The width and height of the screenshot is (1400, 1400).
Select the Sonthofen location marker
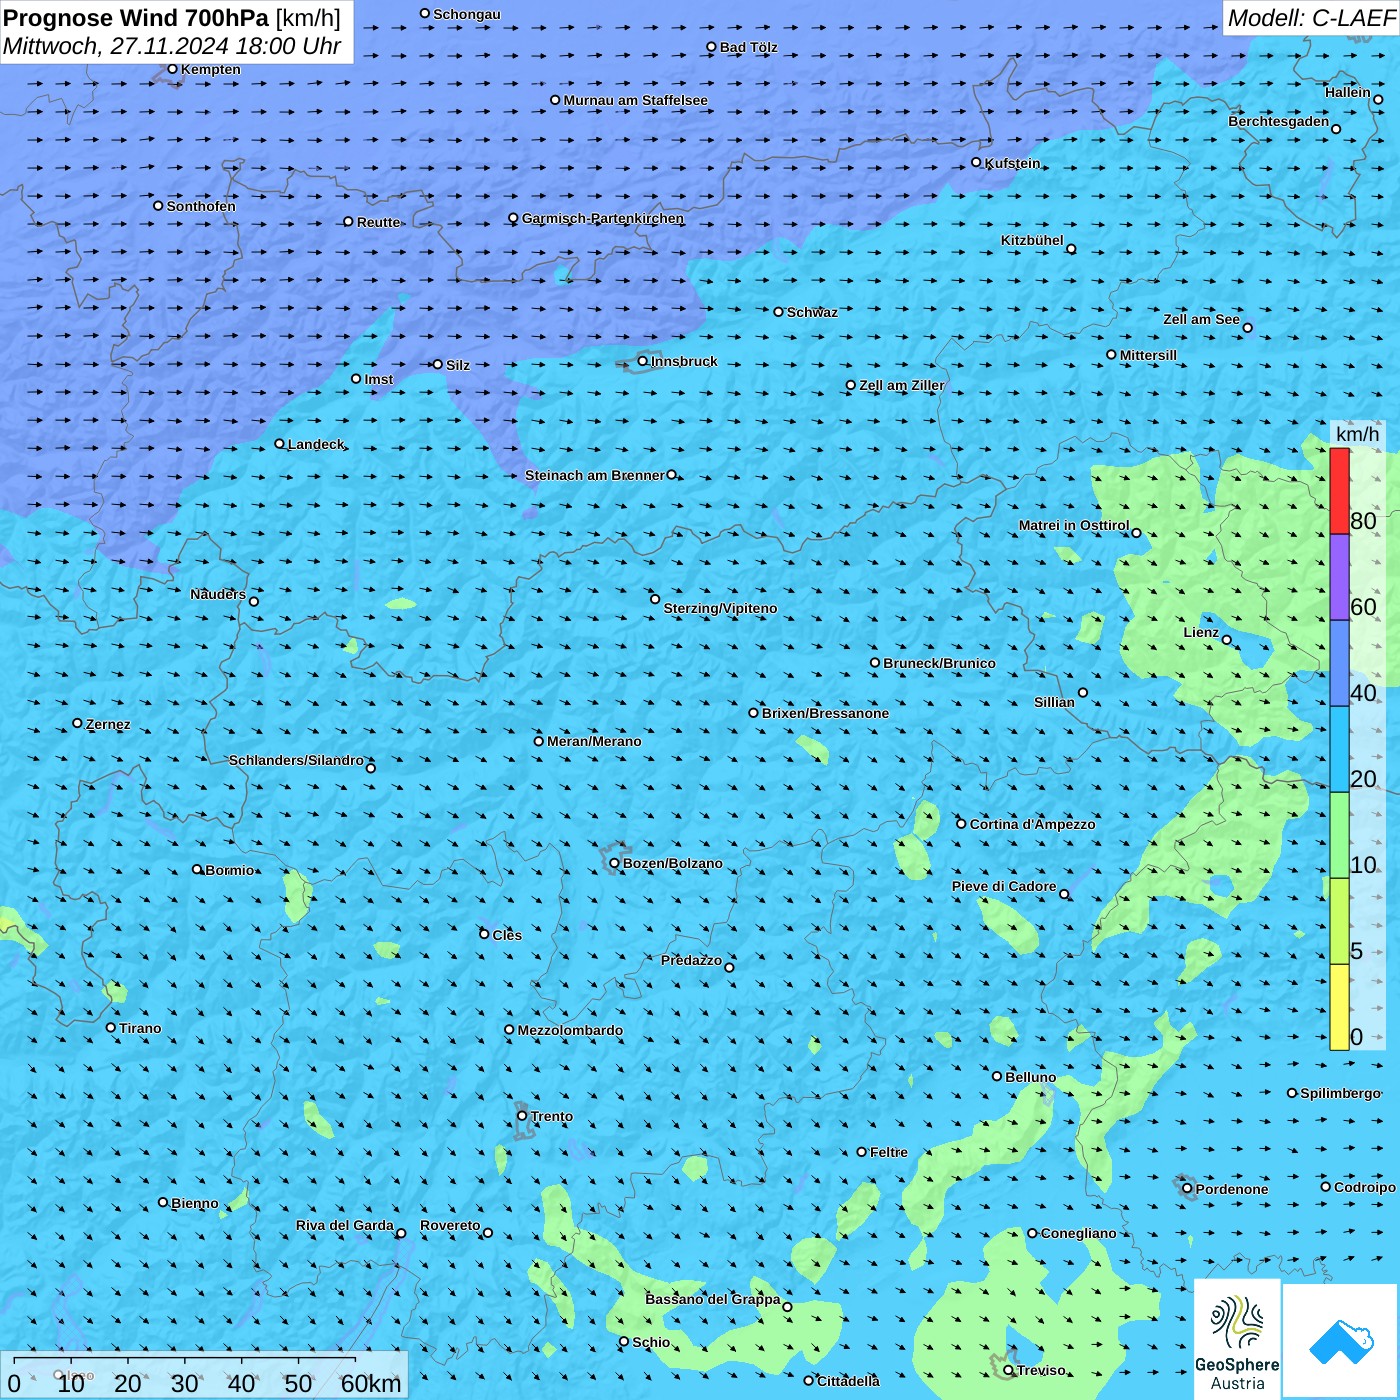tap(158, 206)
